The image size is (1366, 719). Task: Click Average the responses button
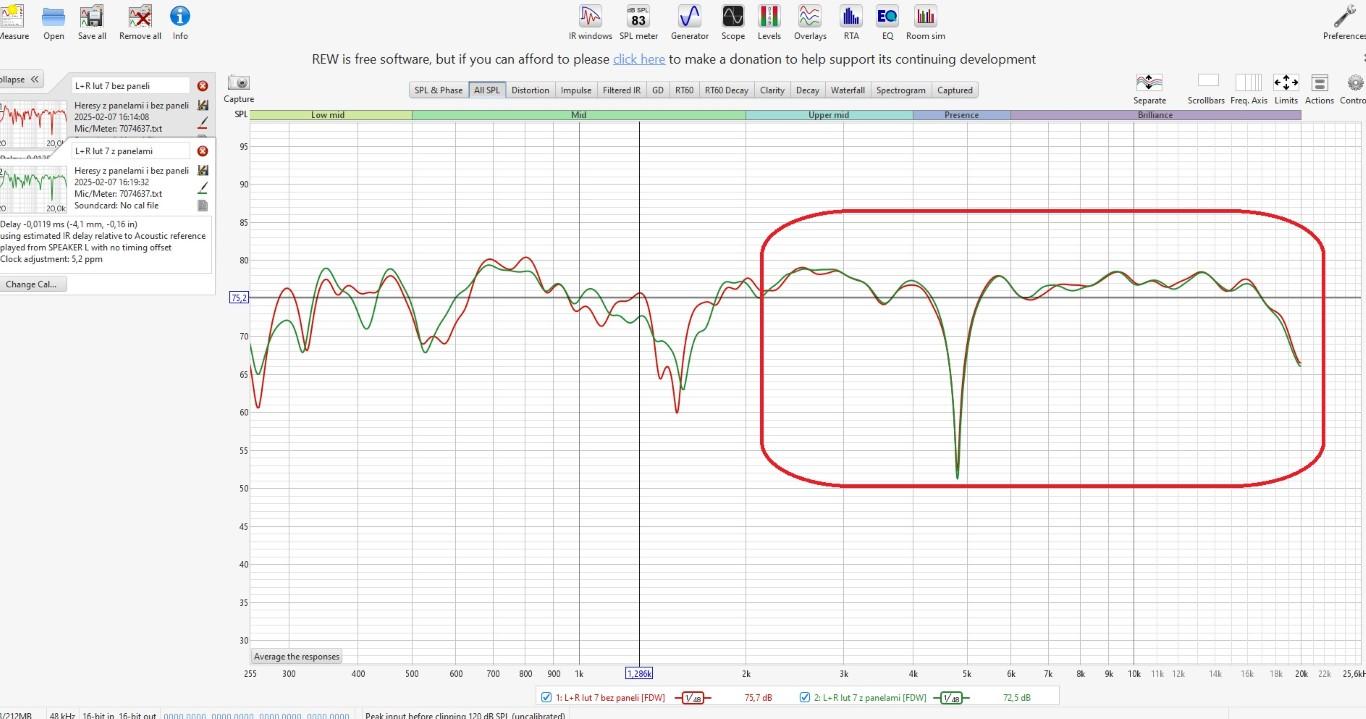point(297,657)
